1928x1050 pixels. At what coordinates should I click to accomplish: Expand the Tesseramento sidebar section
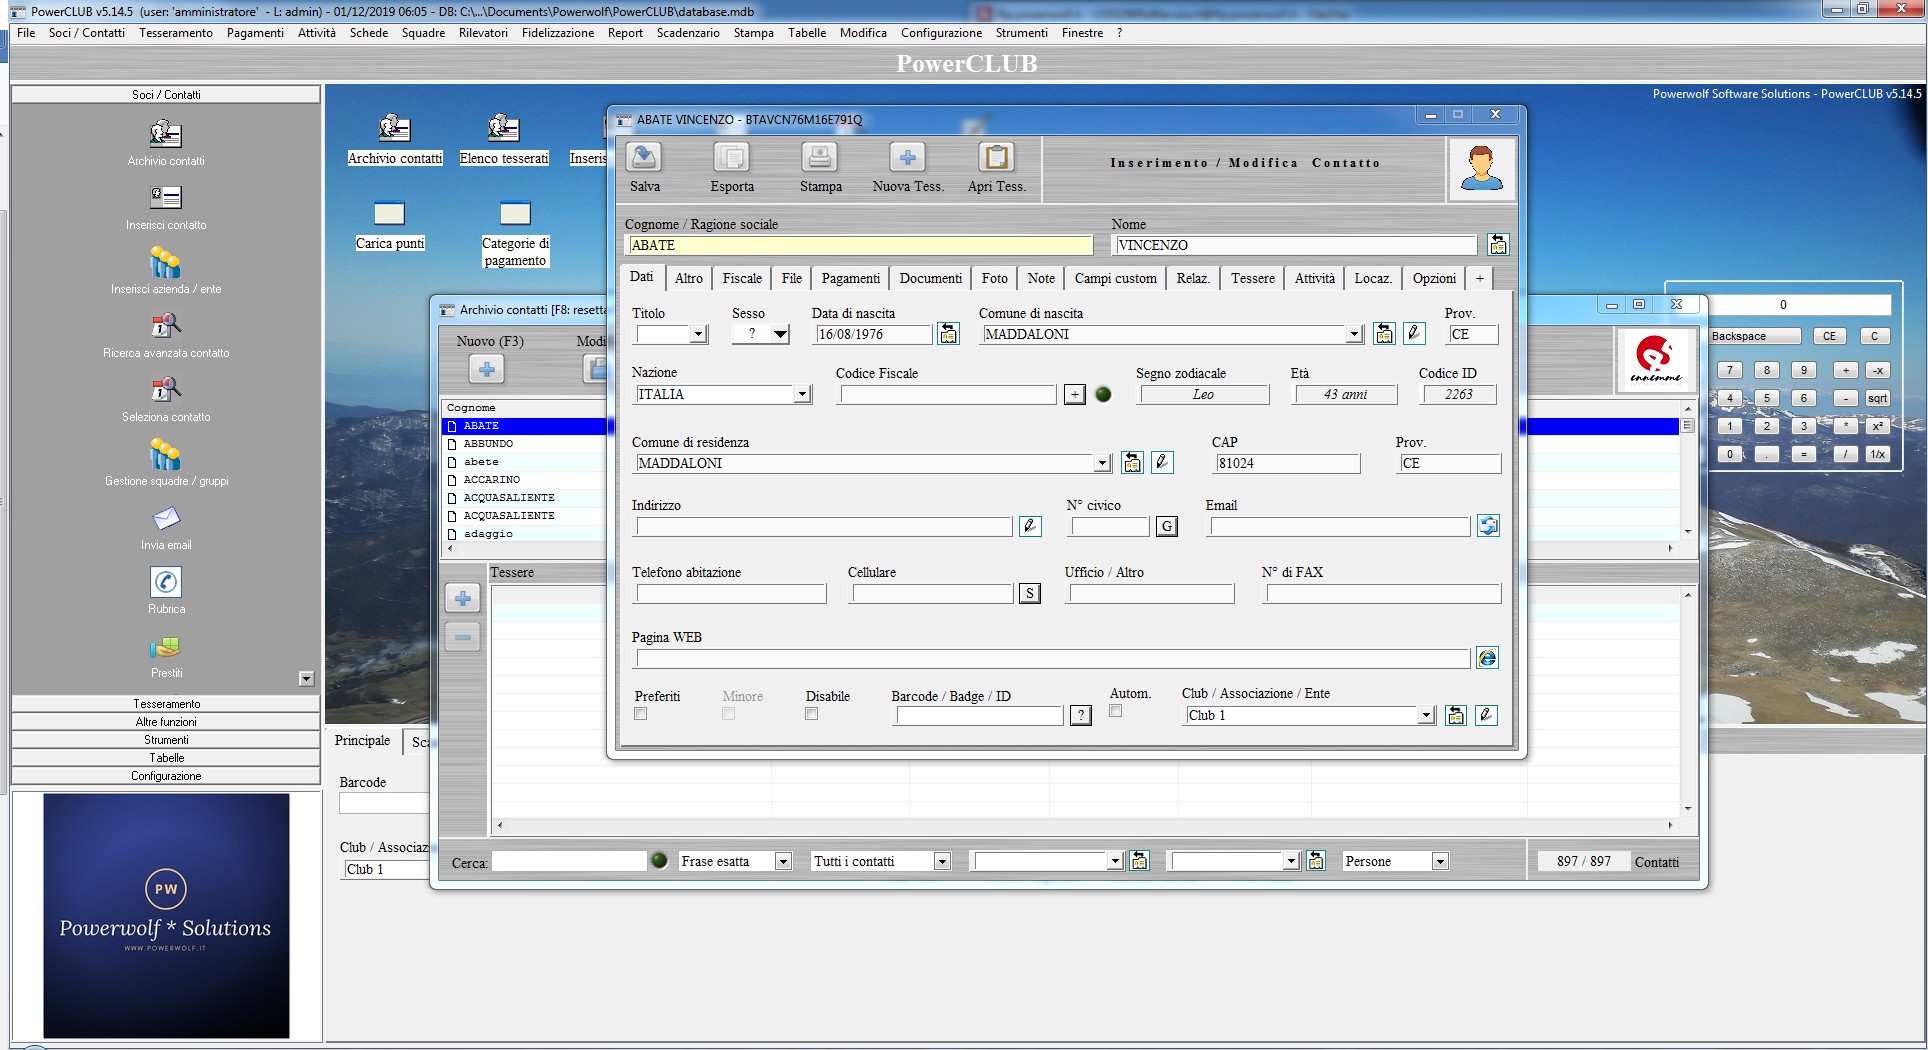coord(166,704)
